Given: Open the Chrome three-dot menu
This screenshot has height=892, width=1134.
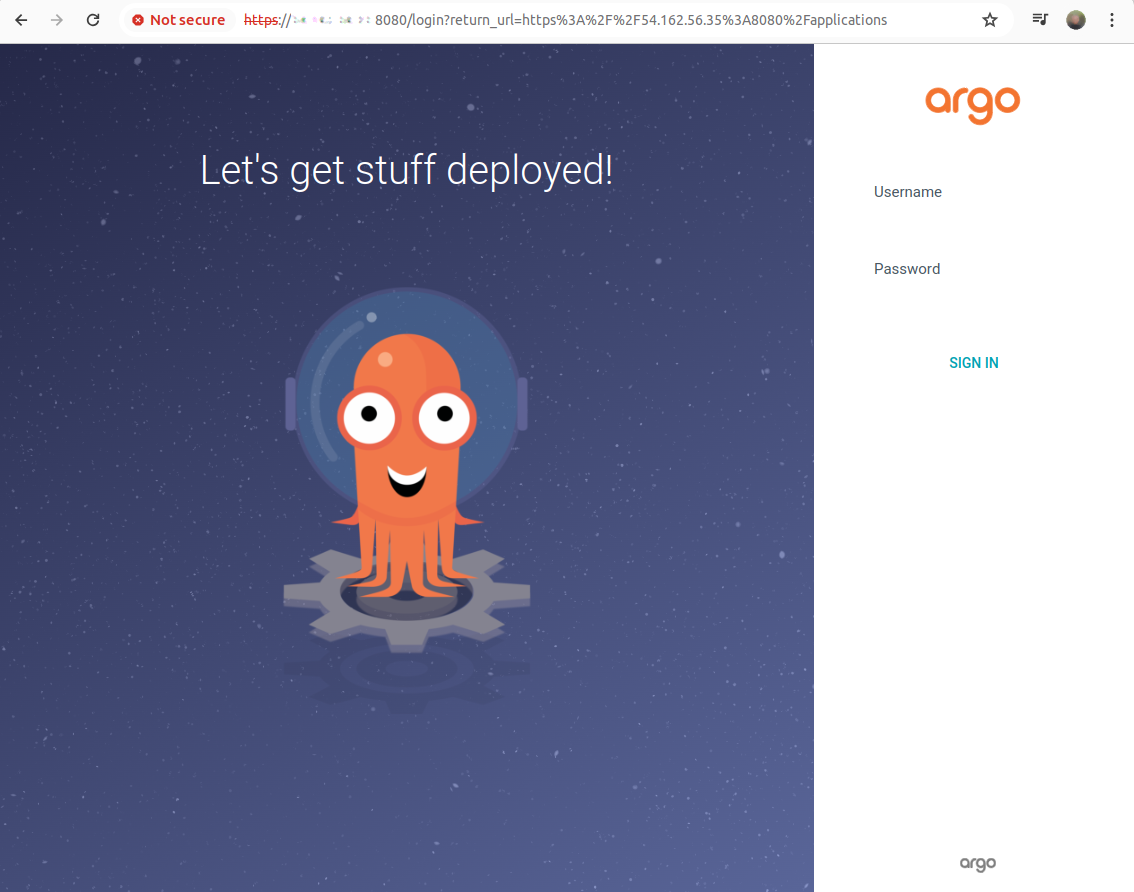Looking at the screenshot, I should (1112, 20).
